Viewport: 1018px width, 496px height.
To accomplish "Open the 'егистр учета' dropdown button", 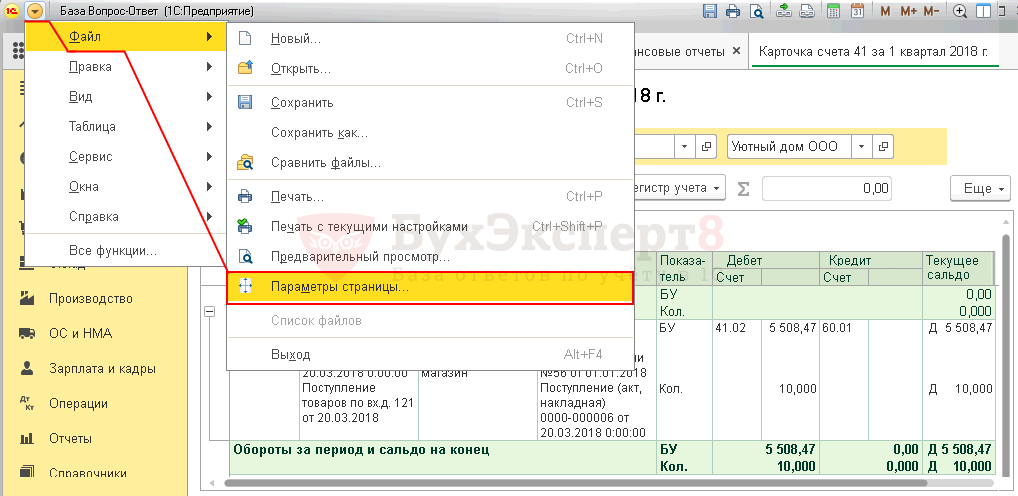I will [679, 188].
